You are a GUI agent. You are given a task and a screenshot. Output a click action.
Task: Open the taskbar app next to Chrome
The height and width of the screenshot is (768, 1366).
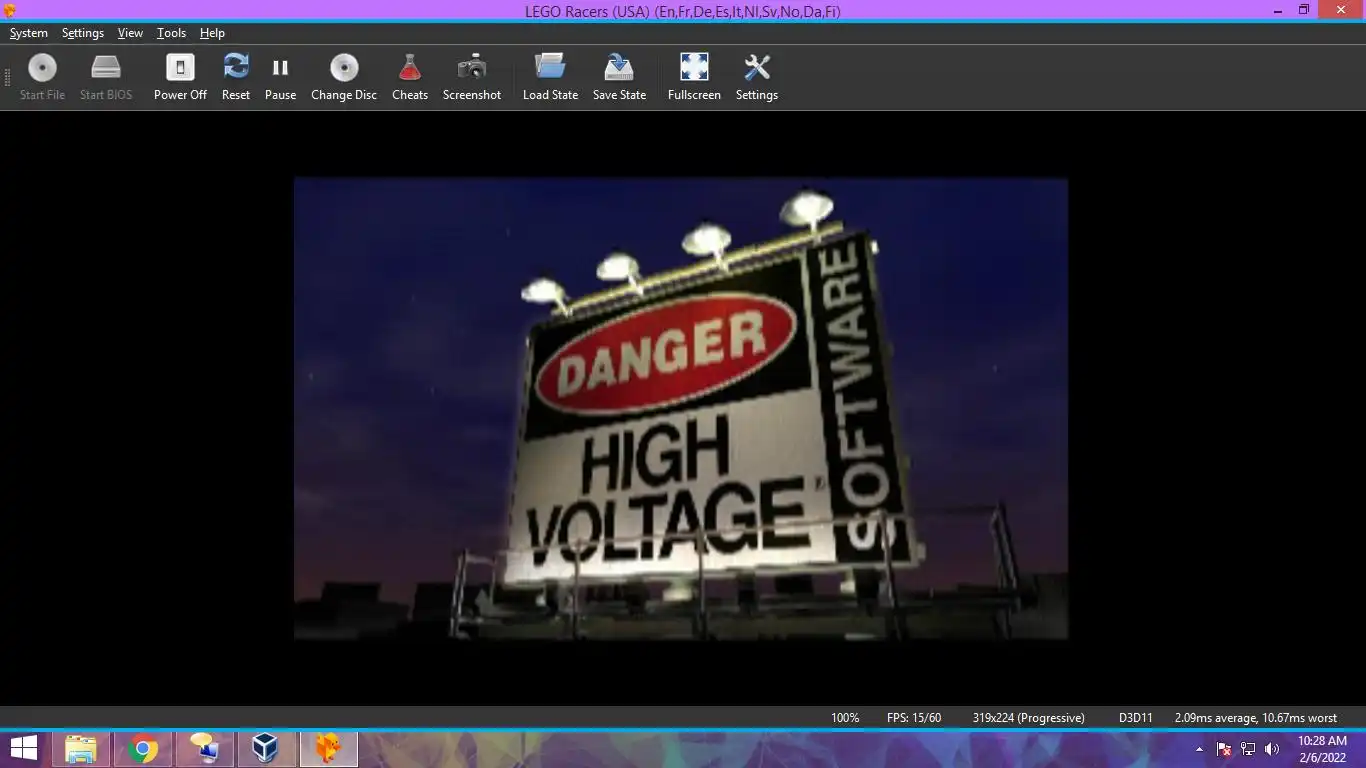pos(204,748)
